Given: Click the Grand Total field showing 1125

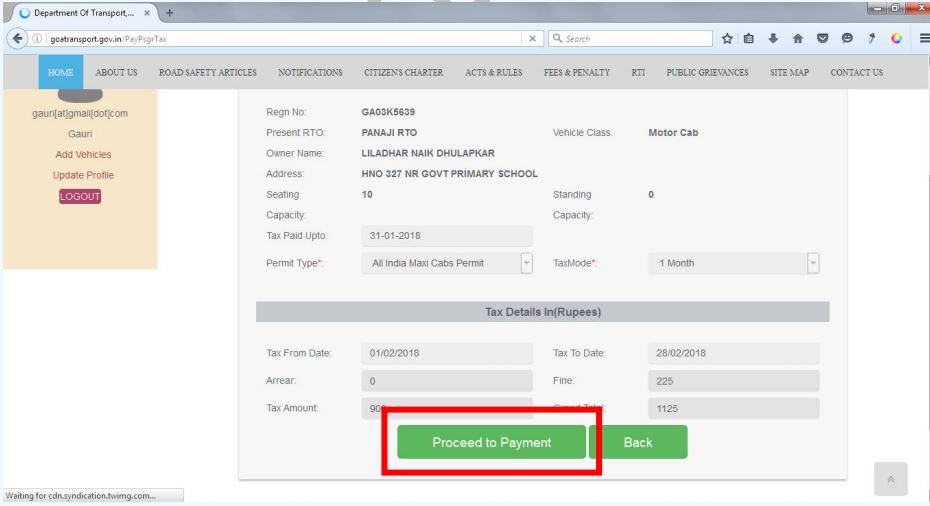Looking at the screenshot, I should pos(733,408).
